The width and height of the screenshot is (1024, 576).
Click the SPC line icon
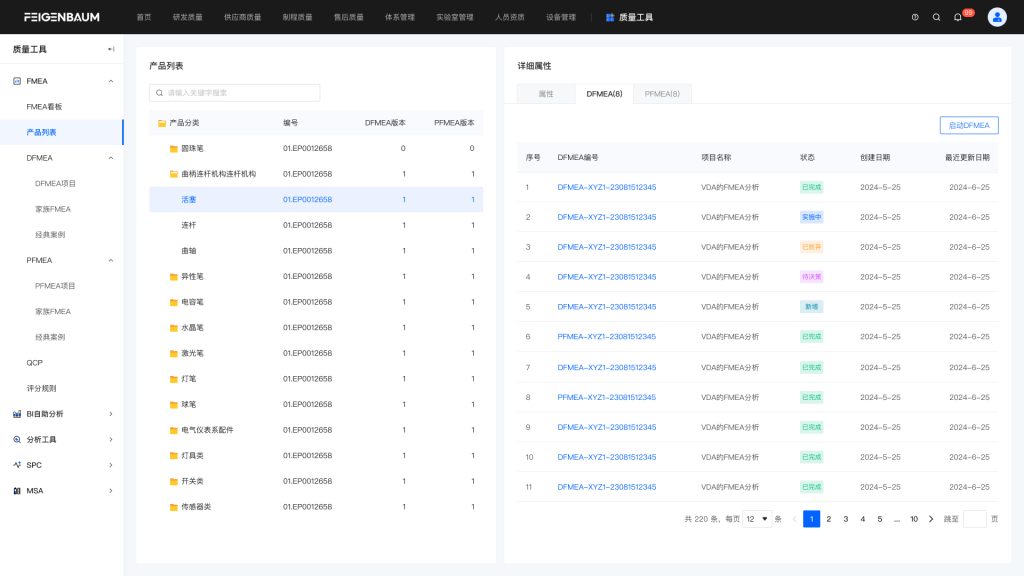(x=17, y=465)
